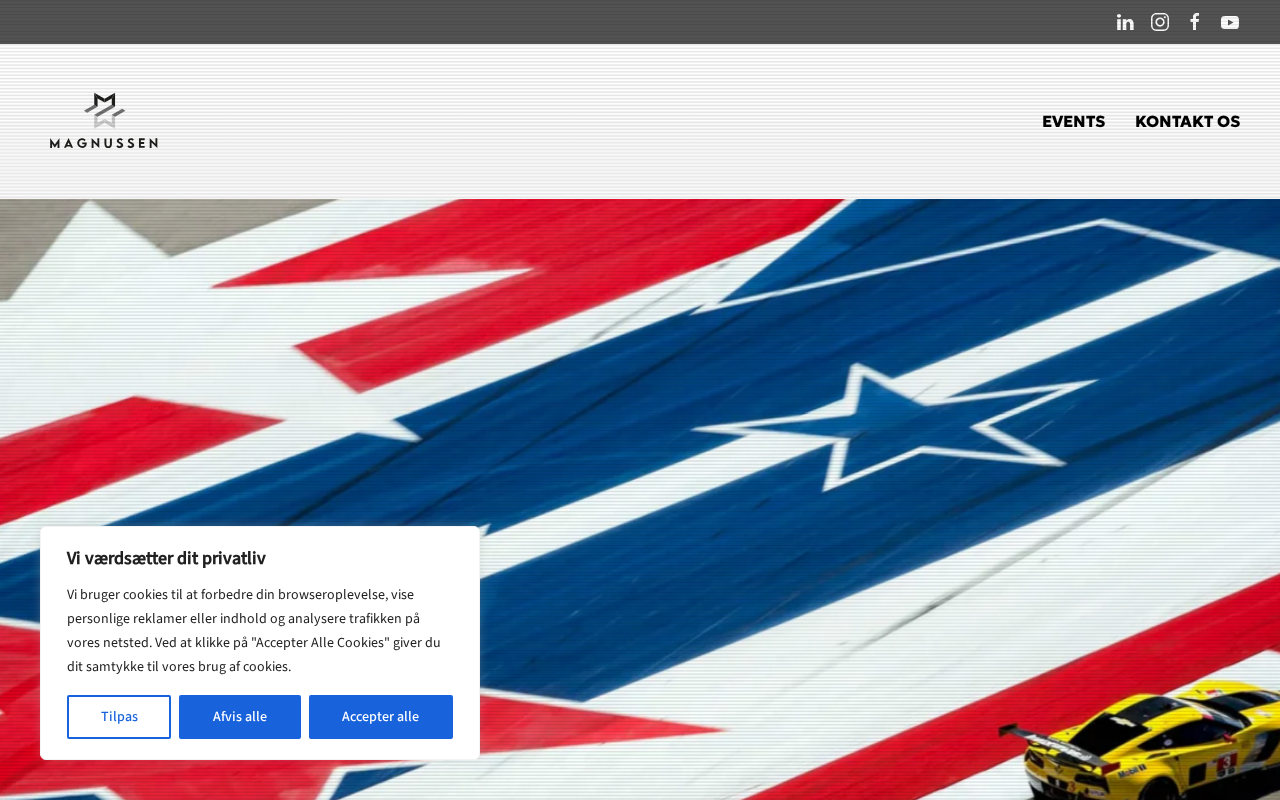Open the YouTube channel icon
The height and width of the screenshot is (800, 1280).
[1230, 22]
